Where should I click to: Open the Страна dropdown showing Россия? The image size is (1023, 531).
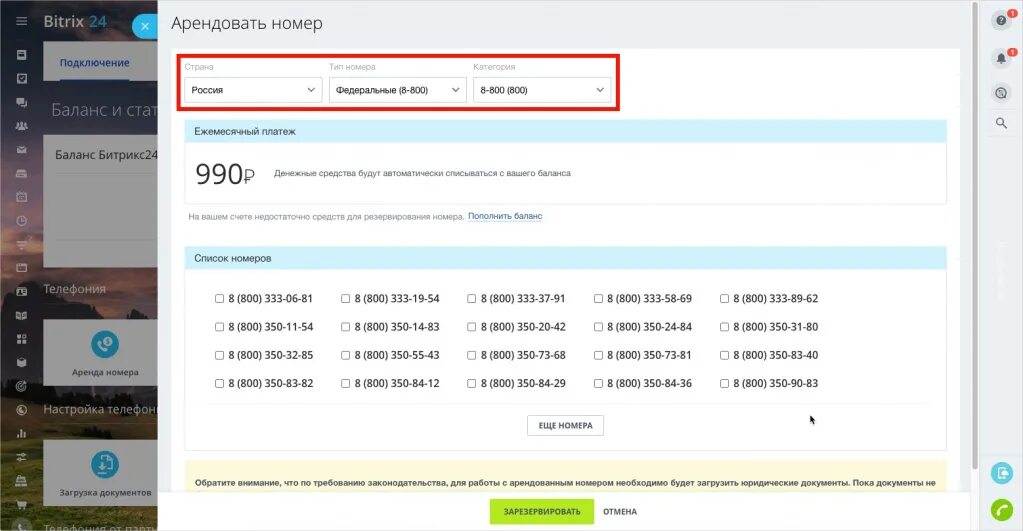click(253, 90)
